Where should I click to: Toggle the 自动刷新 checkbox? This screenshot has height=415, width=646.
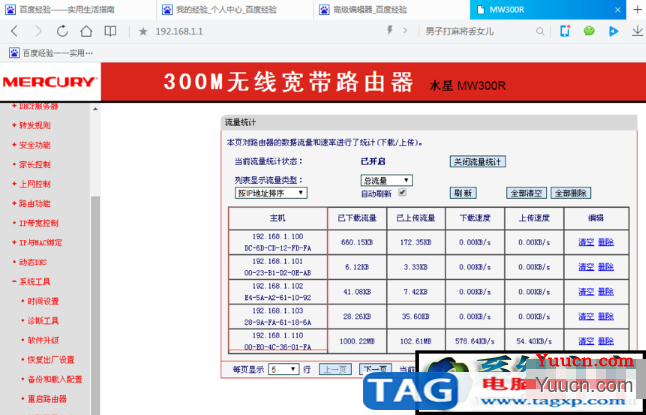coord(403,192)
